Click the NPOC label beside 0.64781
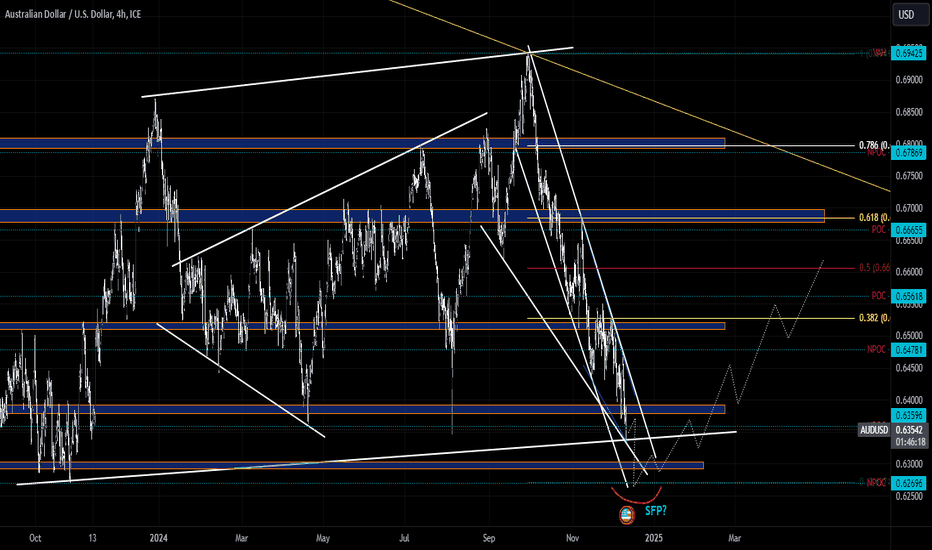This screenshot has height=550, width=932. [x=876, y=350]
